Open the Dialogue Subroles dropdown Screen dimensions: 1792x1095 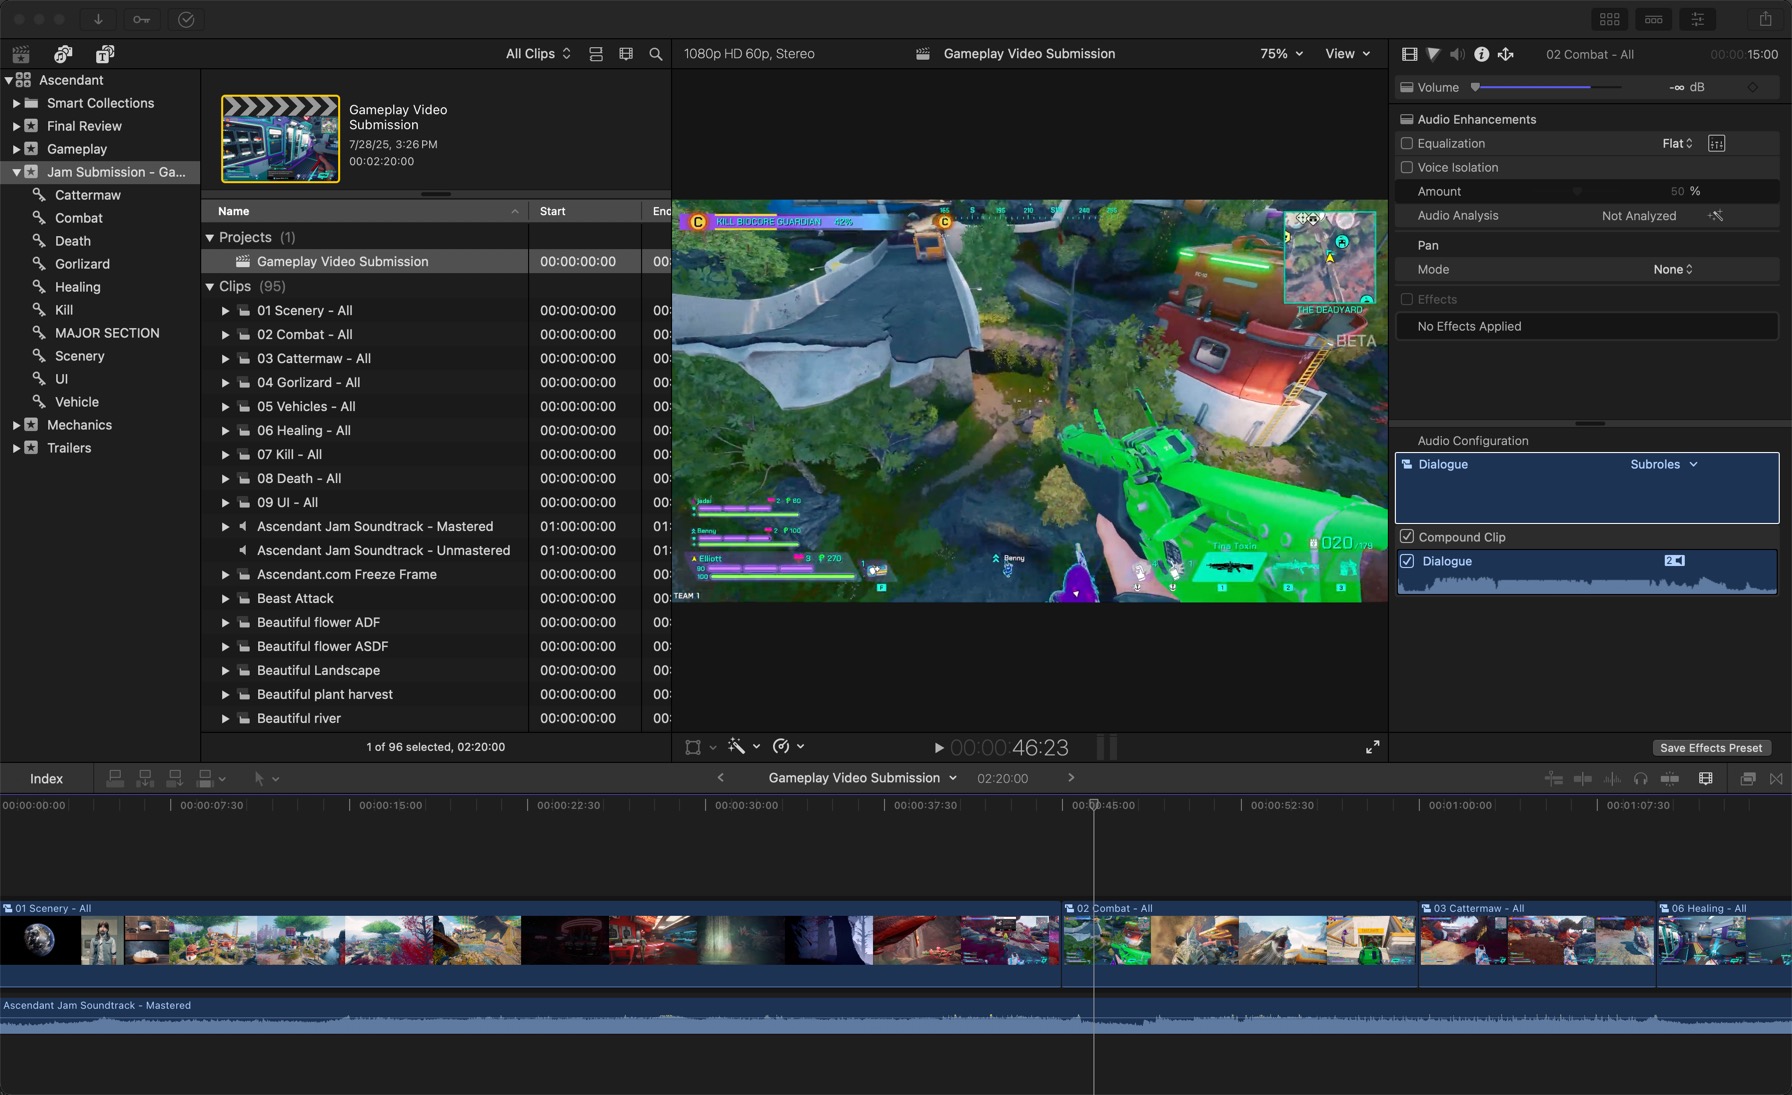(1664, 464)
